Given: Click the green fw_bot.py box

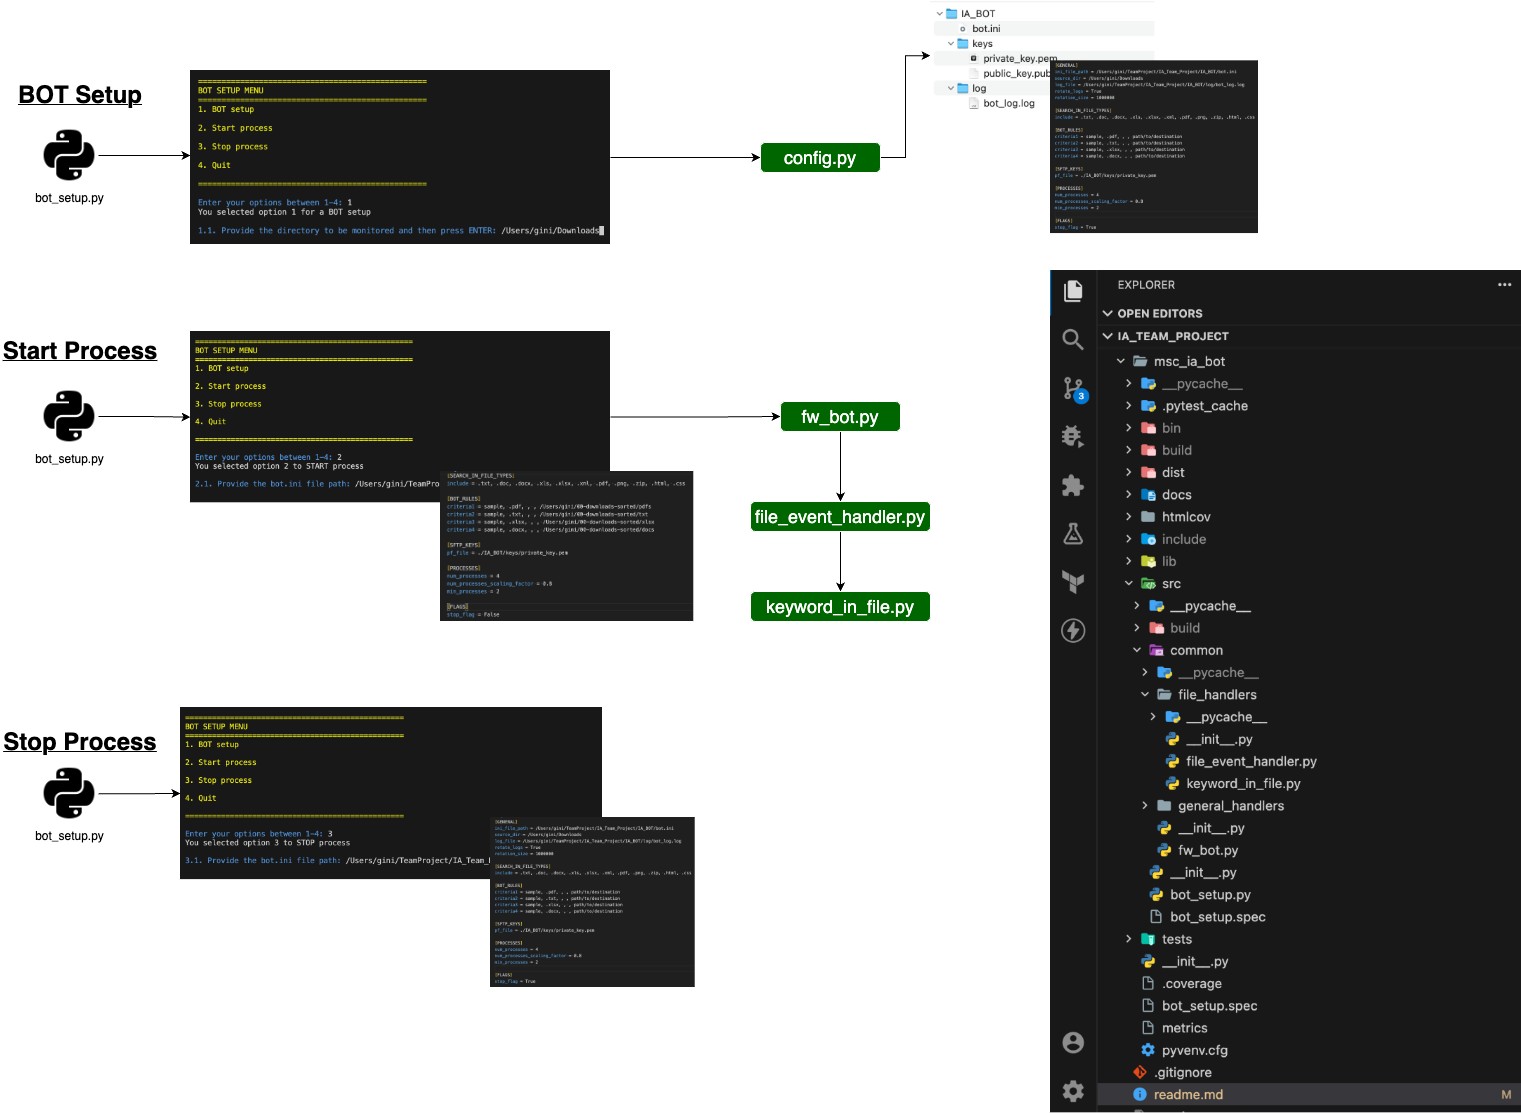Looking at the screenshot, I should (x=840, y=417).
